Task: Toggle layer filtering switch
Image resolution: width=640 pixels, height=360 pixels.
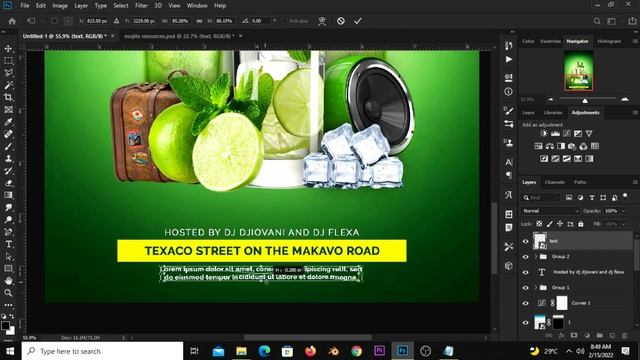Action: 625,196
